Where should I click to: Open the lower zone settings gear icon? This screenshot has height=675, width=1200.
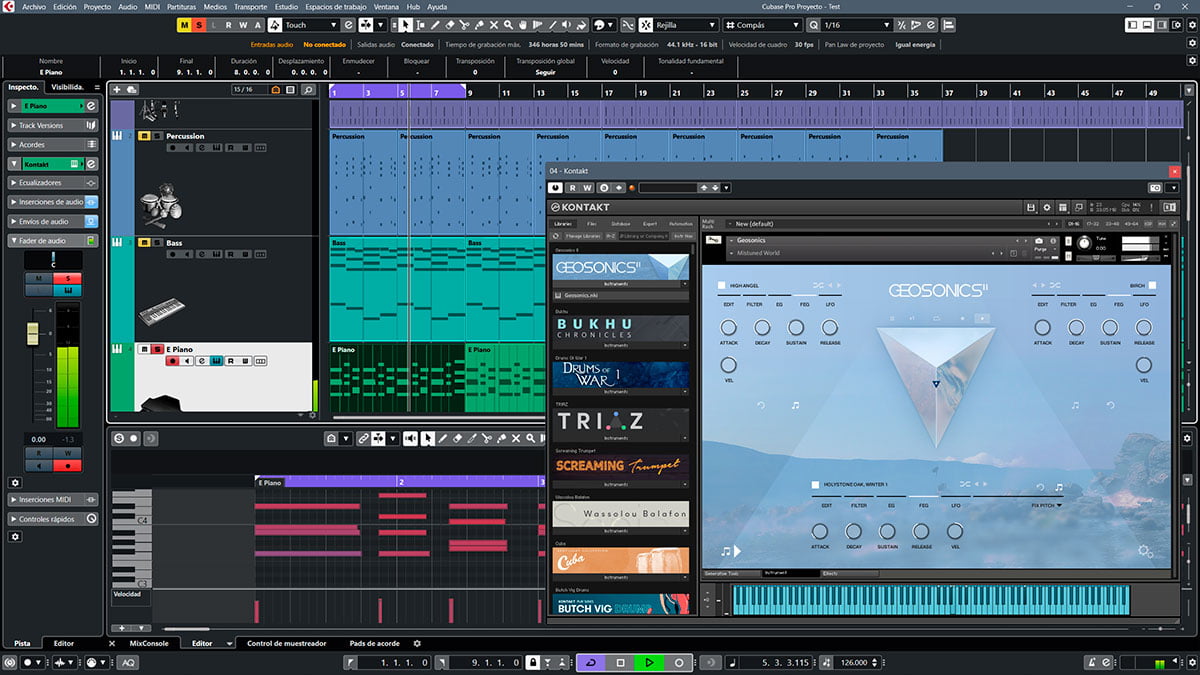(x=418, y=643)
